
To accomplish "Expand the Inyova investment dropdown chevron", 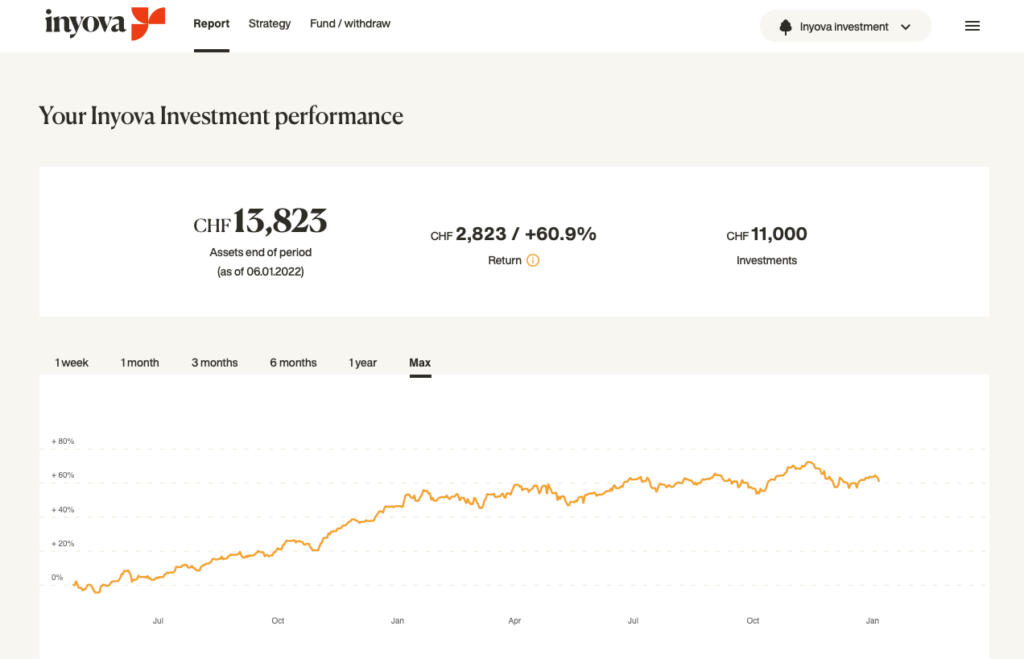I will pyautogui.click(x=905, y=27).
